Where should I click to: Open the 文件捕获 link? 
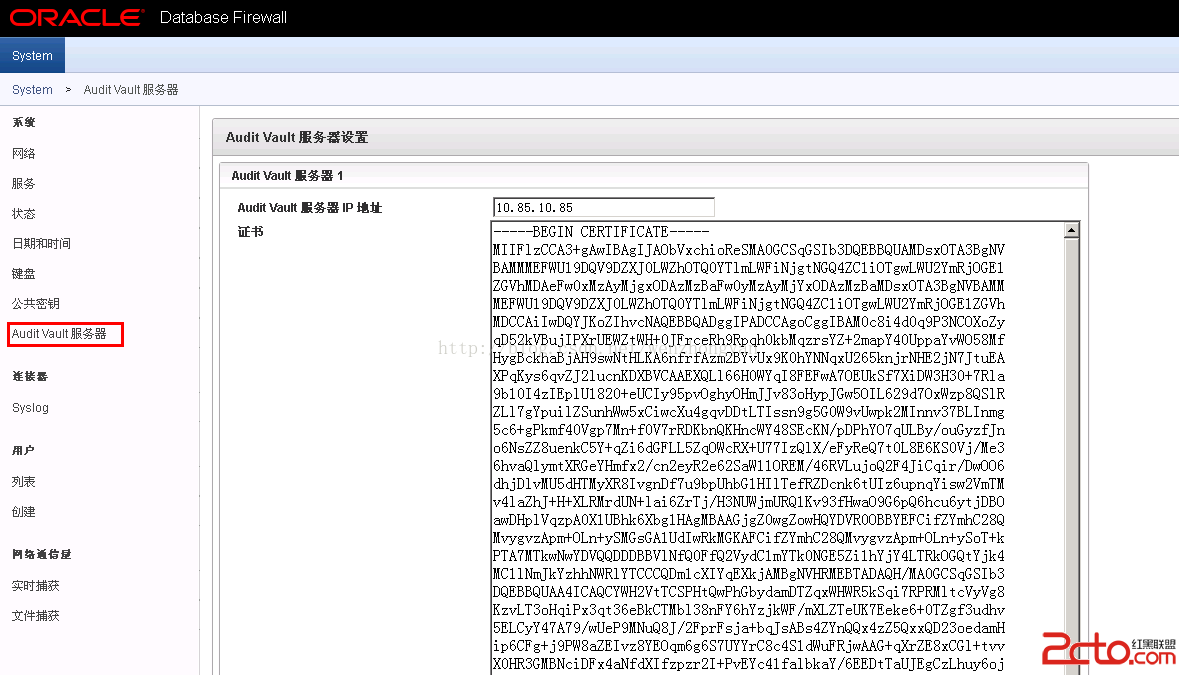click(x=35, y=616)
